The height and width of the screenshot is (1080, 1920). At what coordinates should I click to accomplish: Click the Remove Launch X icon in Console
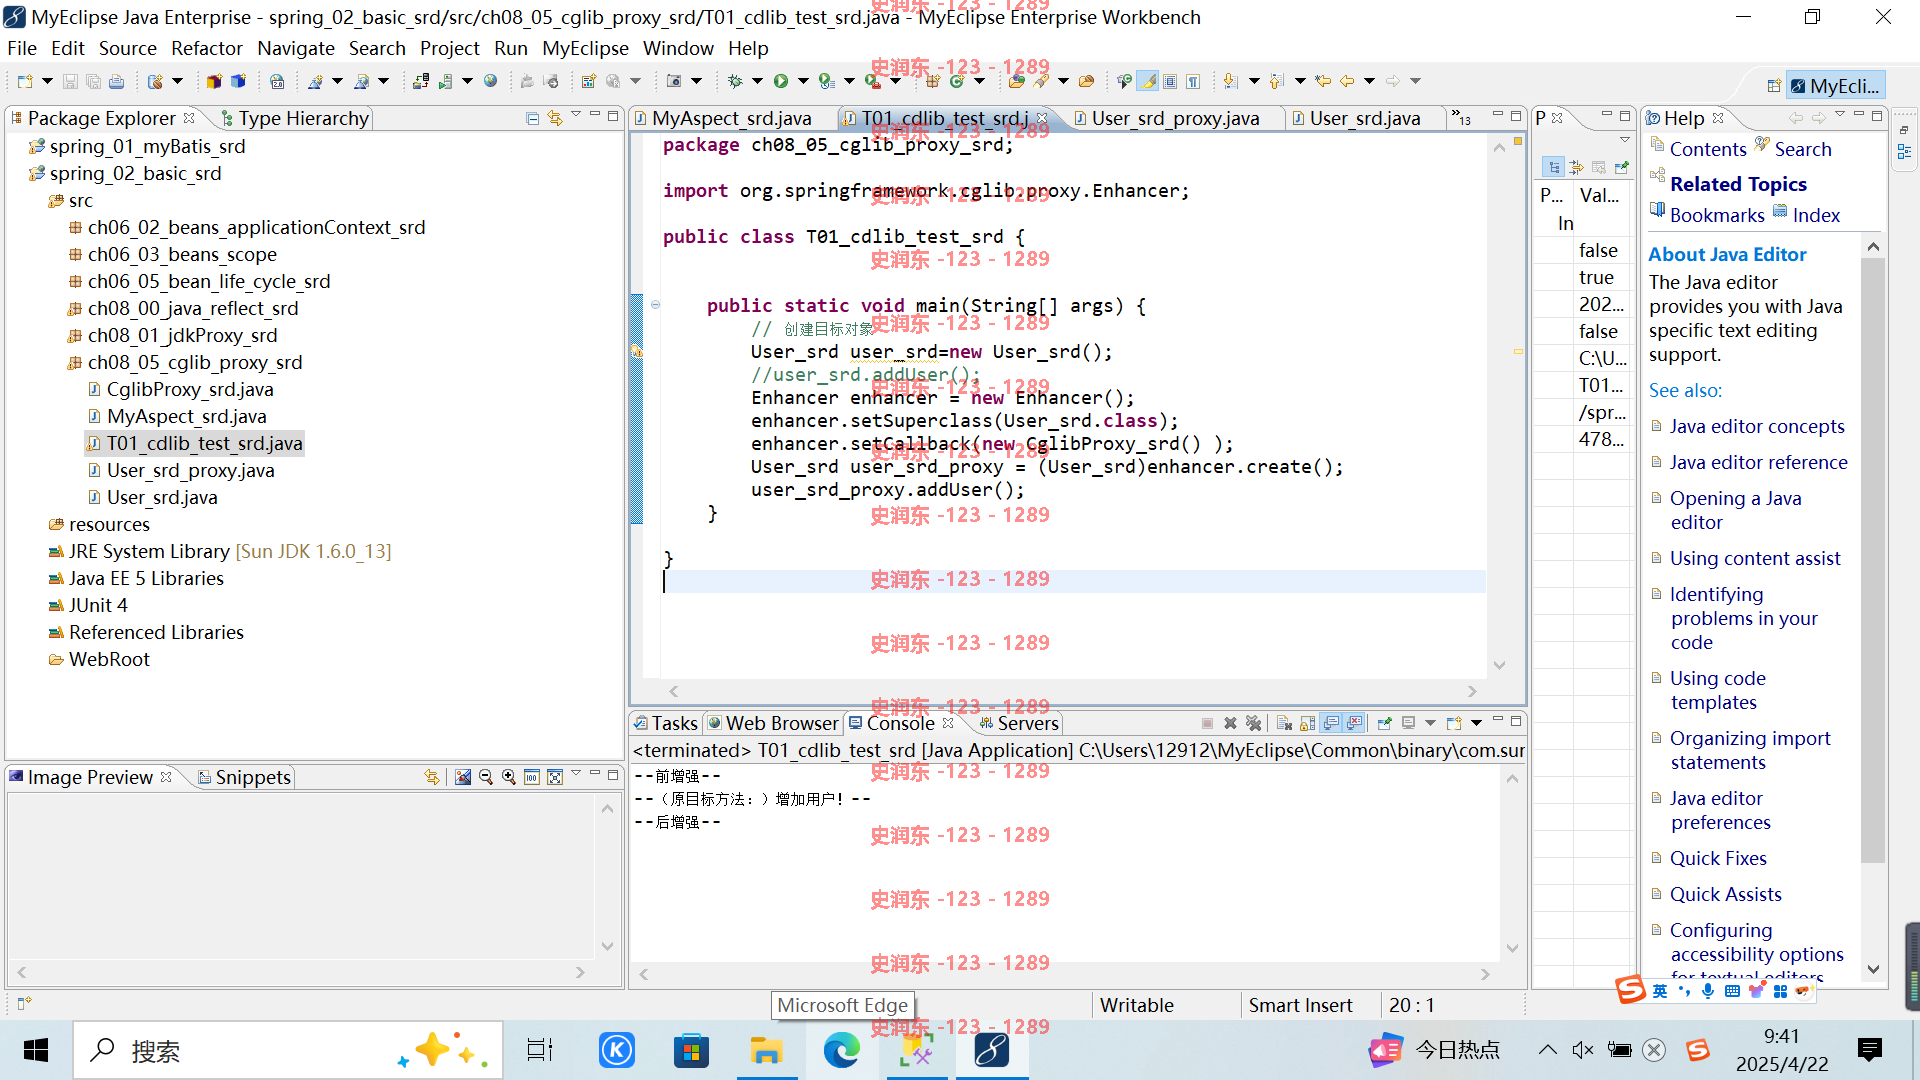[x=1231, y=723]
